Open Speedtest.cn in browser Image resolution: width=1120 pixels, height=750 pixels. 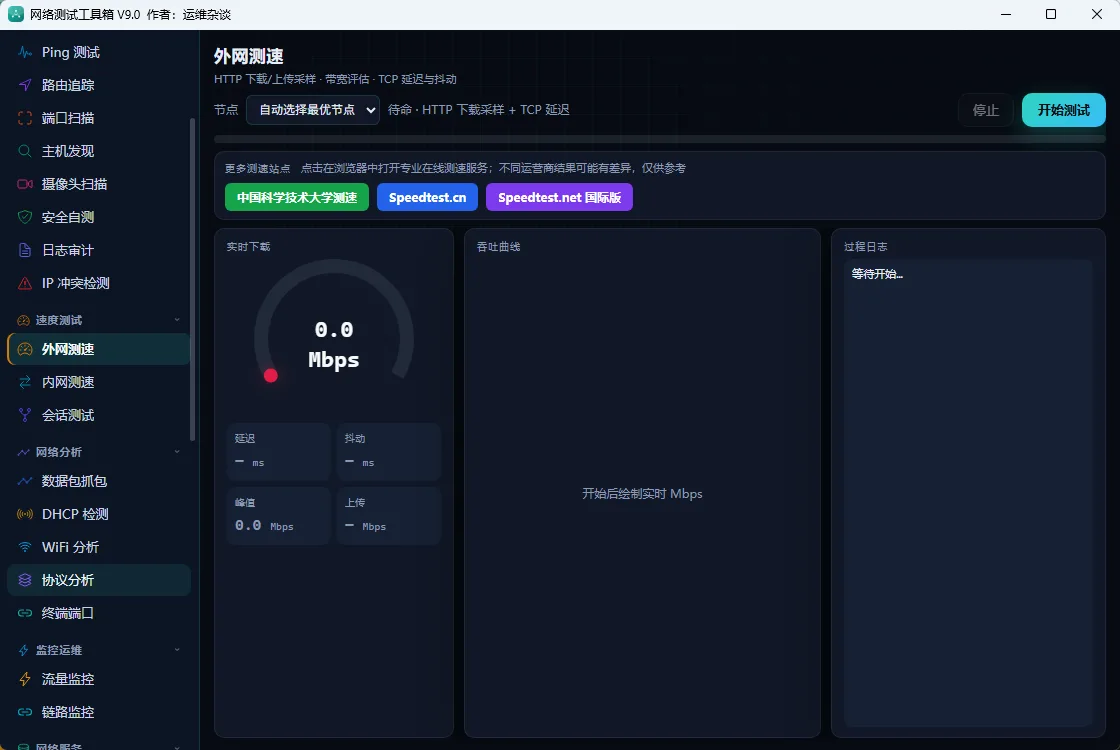coord(427,197)
